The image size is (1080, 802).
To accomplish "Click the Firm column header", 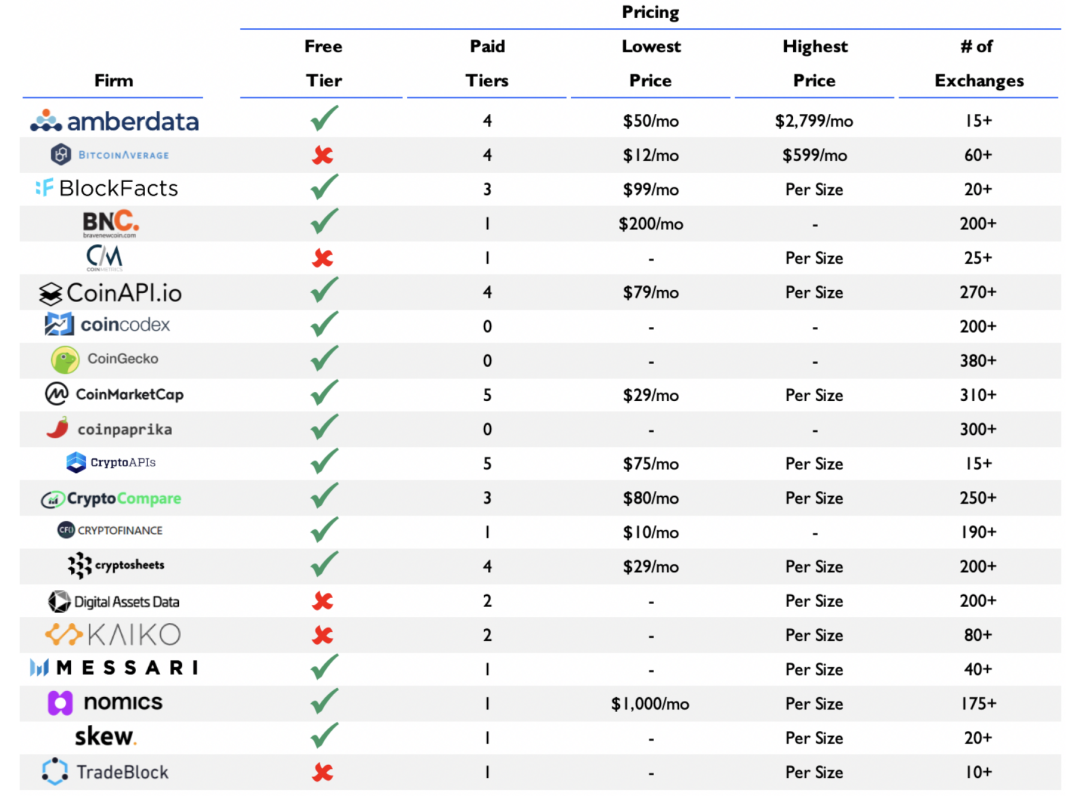I will click(113, 80).
